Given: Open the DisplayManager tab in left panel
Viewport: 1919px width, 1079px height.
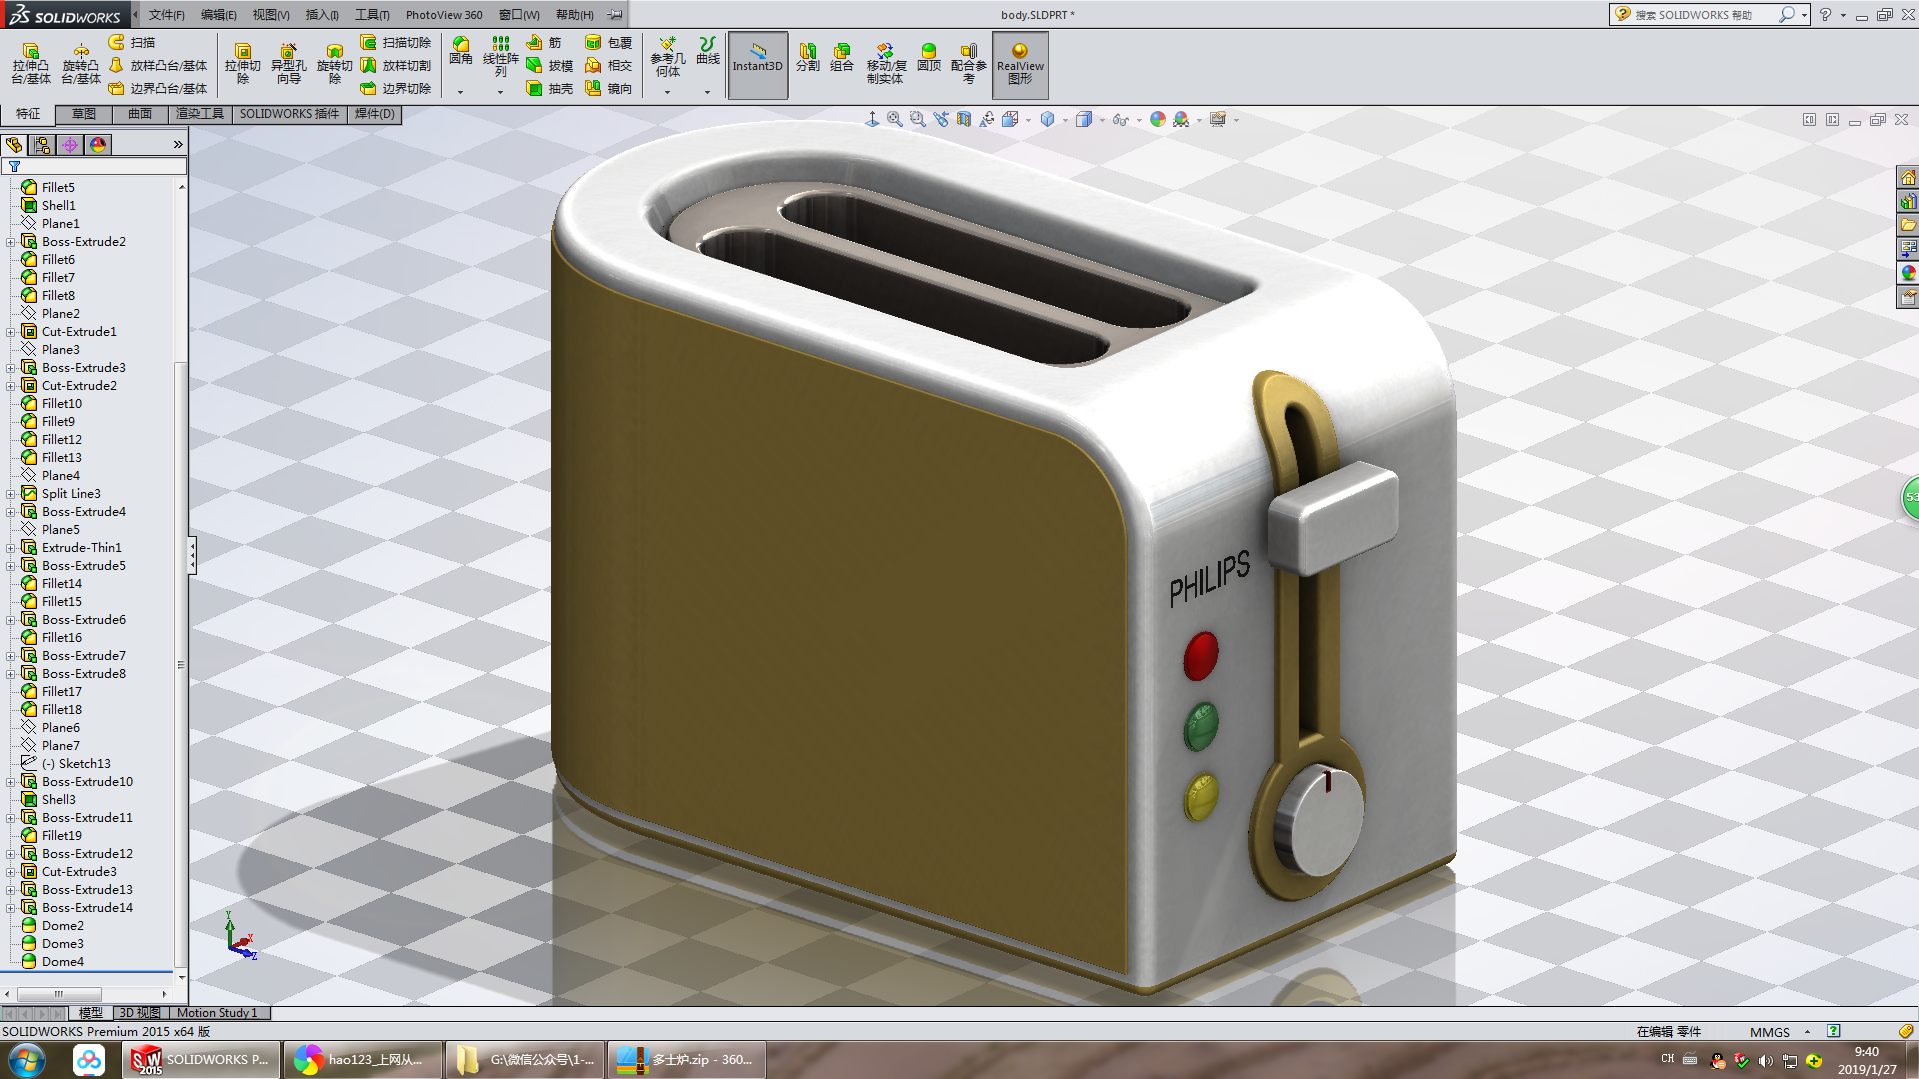Looking at the screenshot, I should [98, 145].
